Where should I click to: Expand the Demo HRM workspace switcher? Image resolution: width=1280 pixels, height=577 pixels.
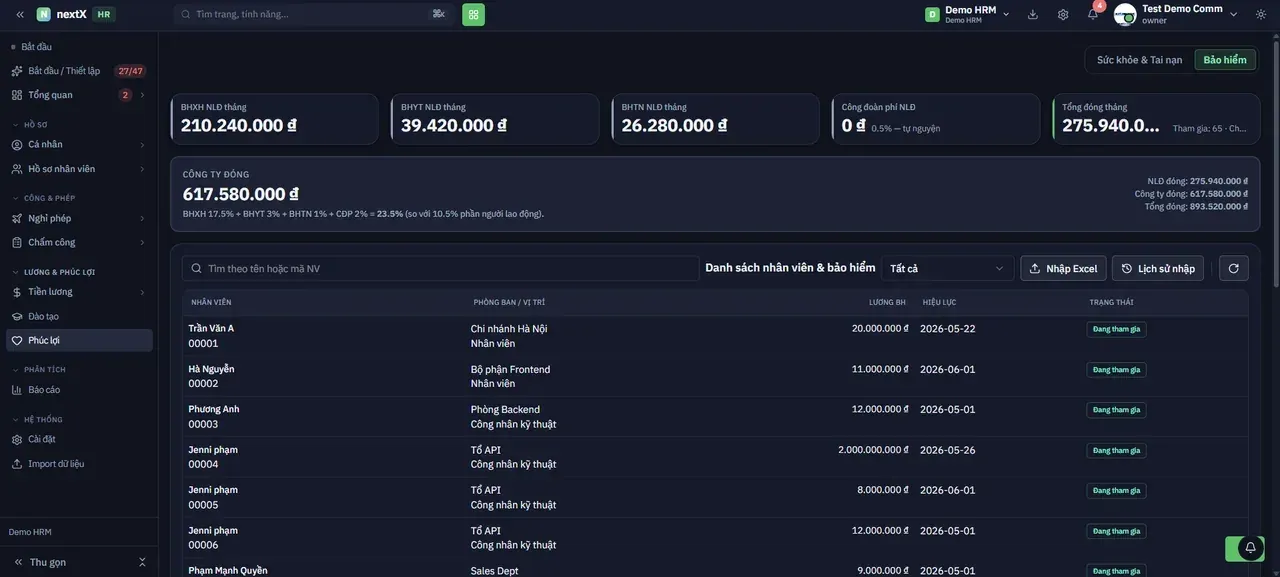[x=966, y=14]
